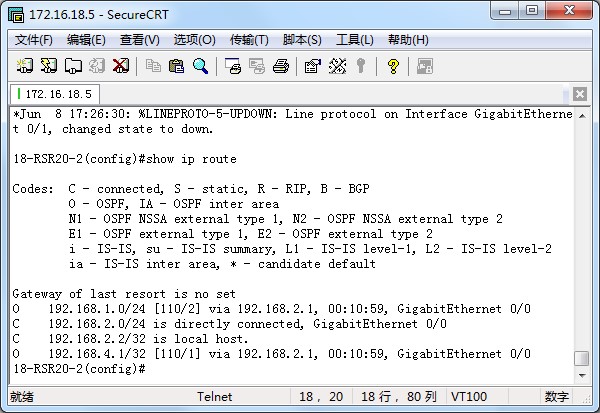
Task: Click the key icon in the toolbar
Action: tap(360, 66)
